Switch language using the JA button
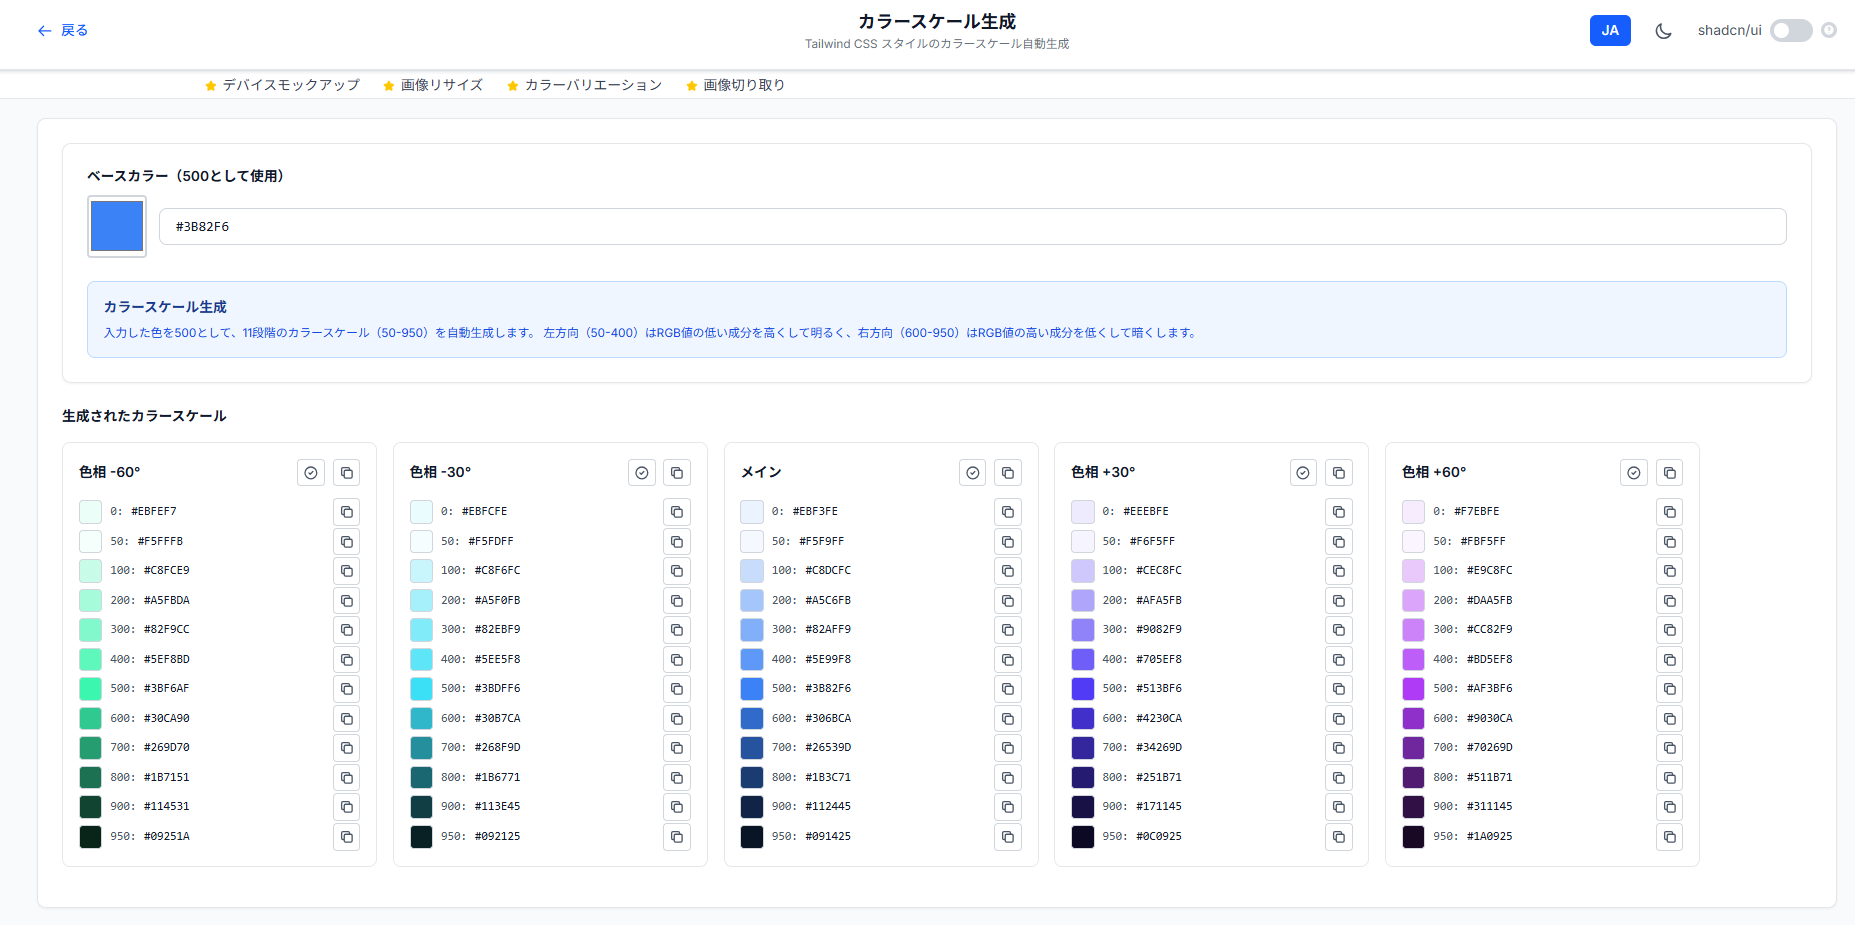This screenshot has height=925, width=1855. click(1610, 31)
